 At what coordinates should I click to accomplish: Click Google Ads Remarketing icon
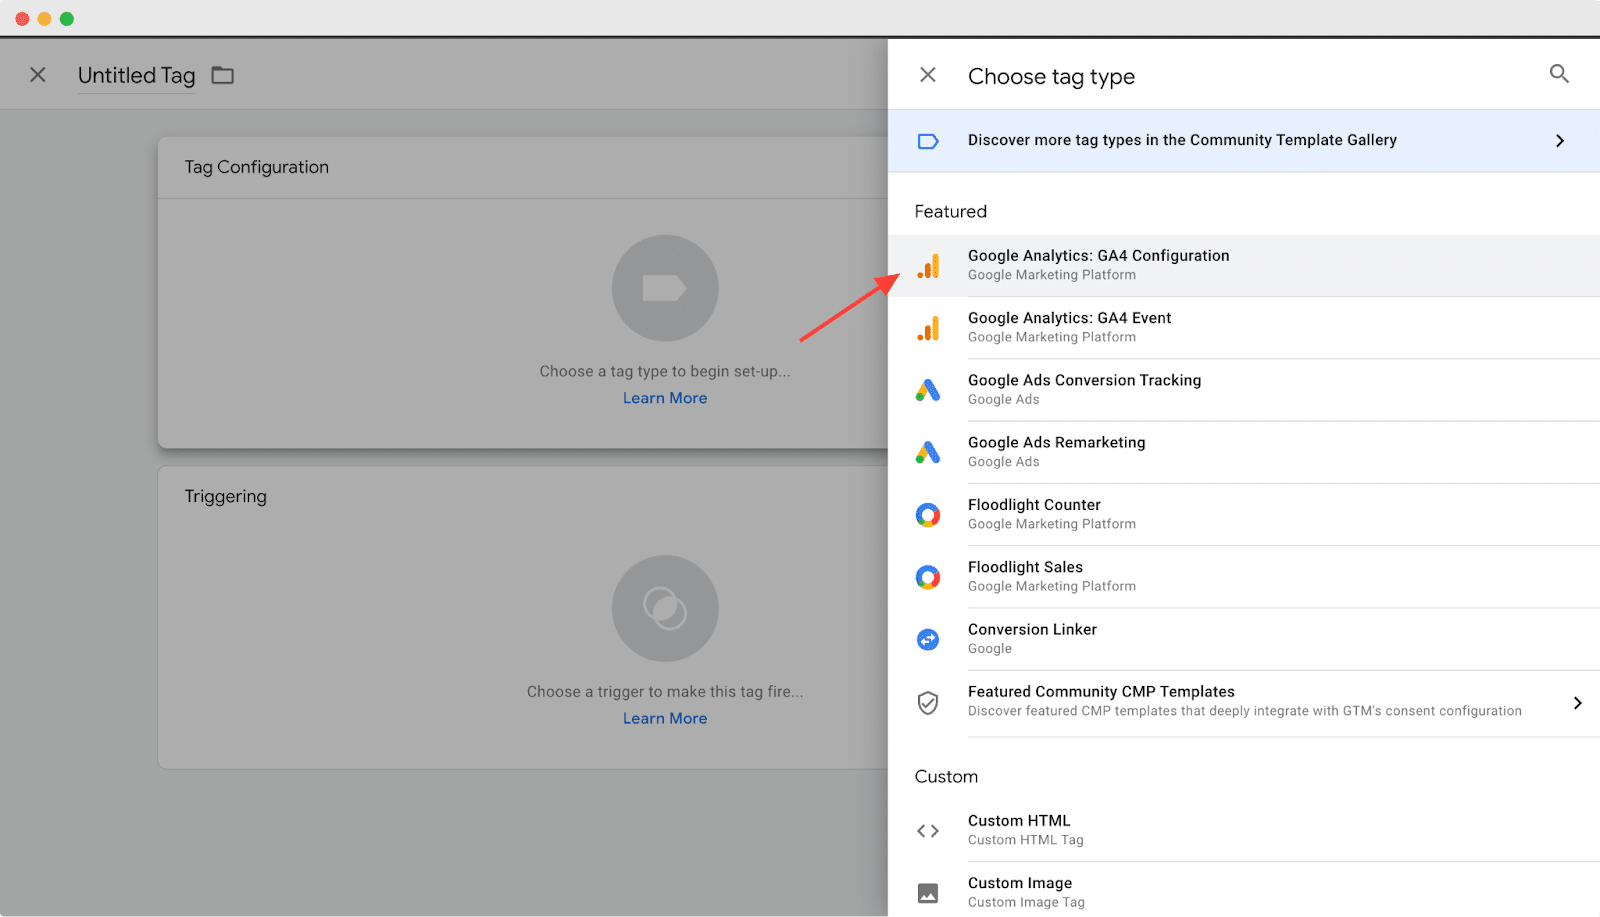[928, 452]
